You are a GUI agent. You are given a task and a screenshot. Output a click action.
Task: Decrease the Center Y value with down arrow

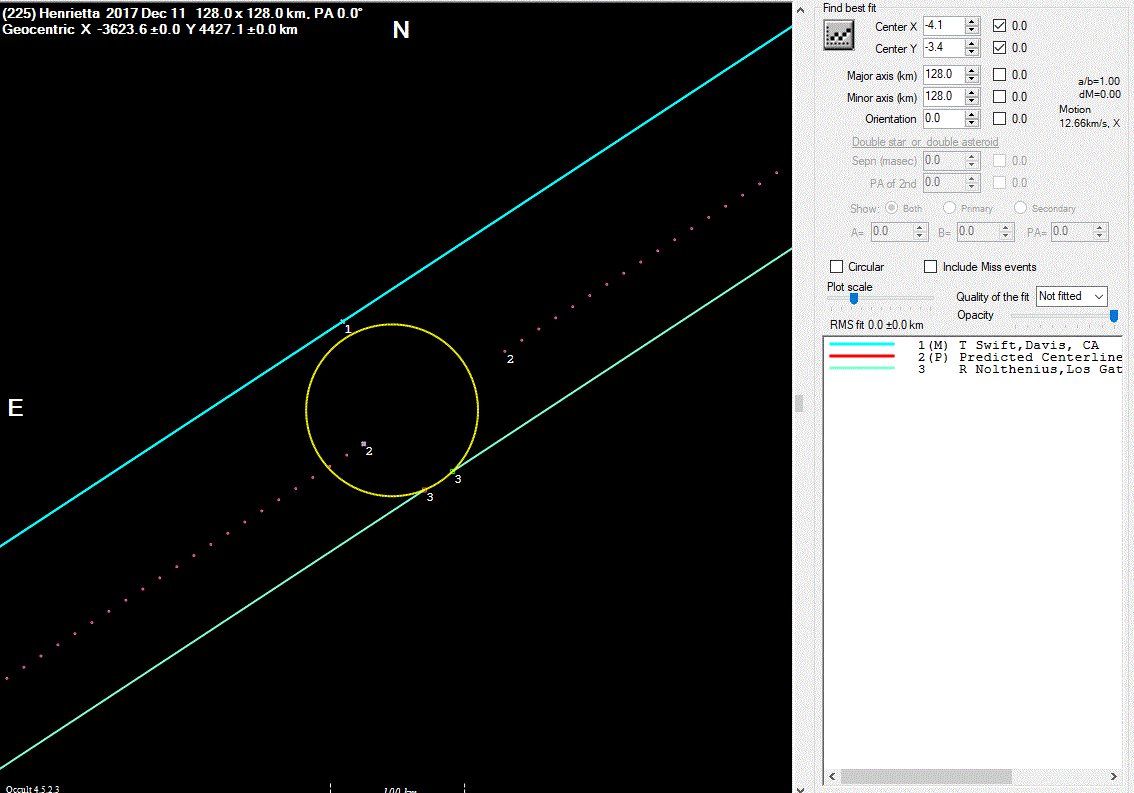click(x=972, y=53)
